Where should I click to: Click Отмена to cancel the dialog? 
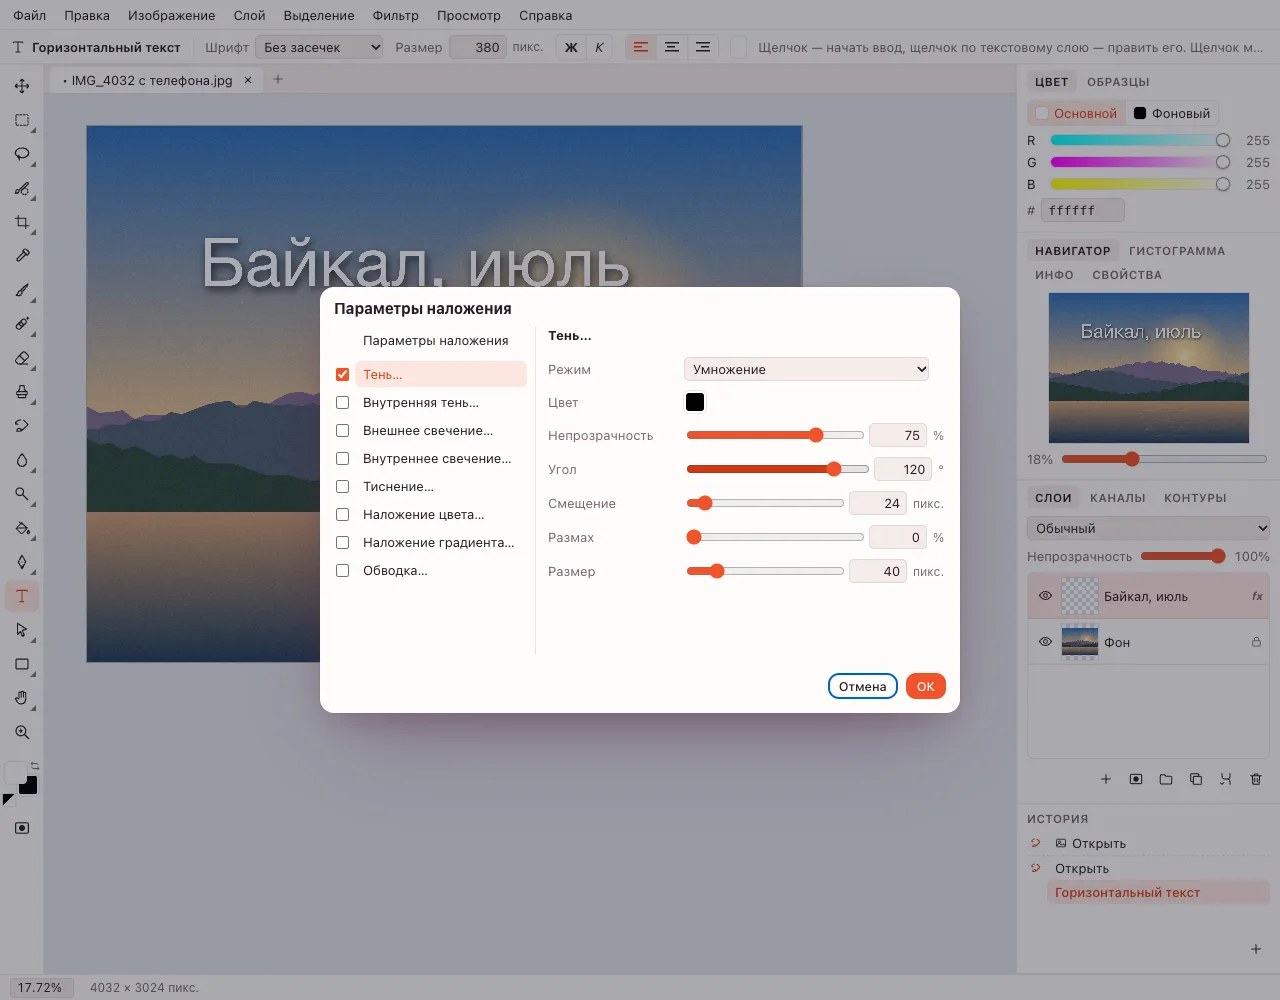coord(863,686)
